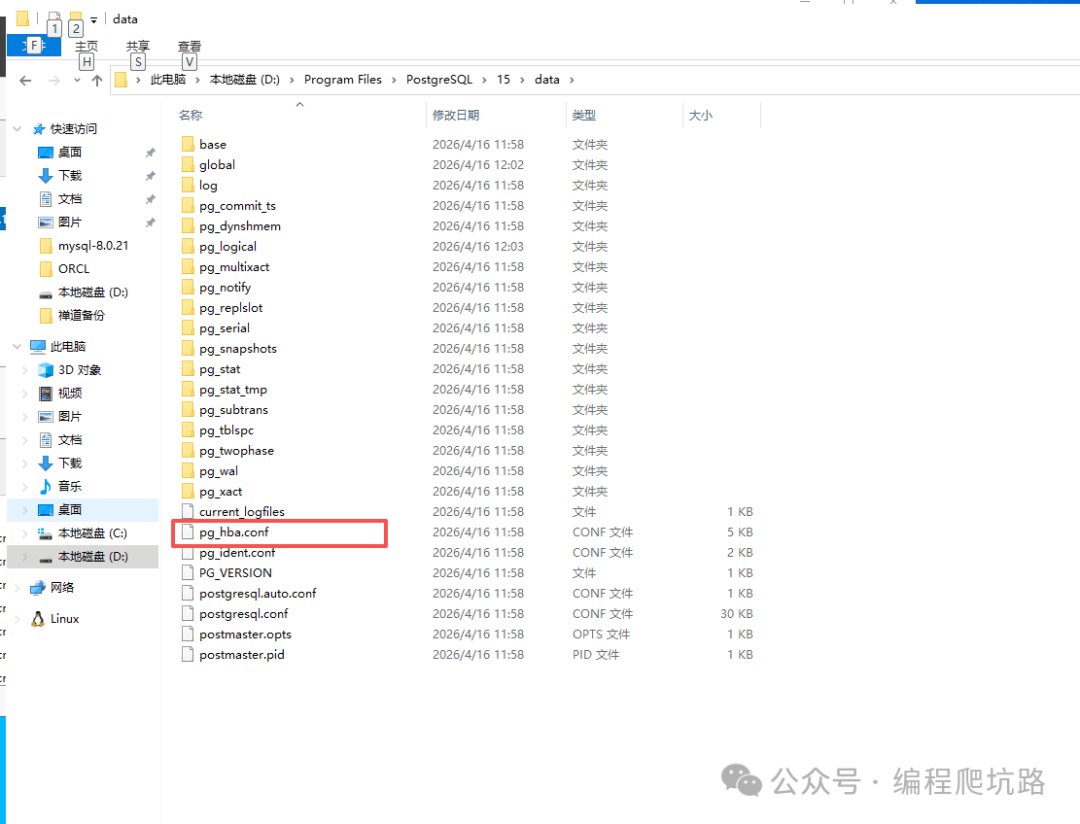Collapse the 快速访问 quick access section
1080x824 pixels.
pos(17,129)
